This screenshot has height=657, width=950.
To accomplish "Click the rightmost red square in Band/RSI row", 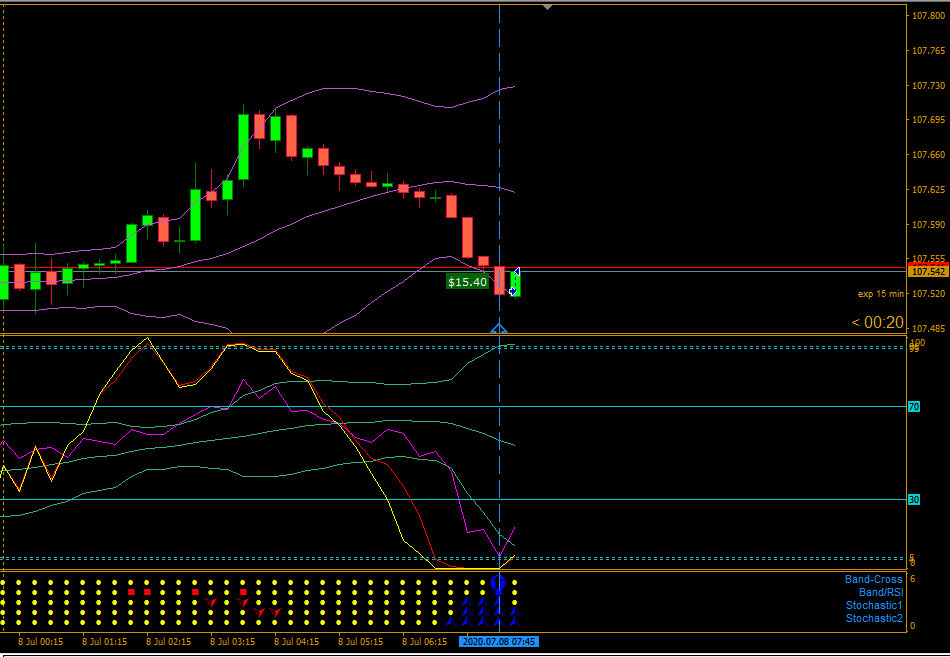I will 243,592.
